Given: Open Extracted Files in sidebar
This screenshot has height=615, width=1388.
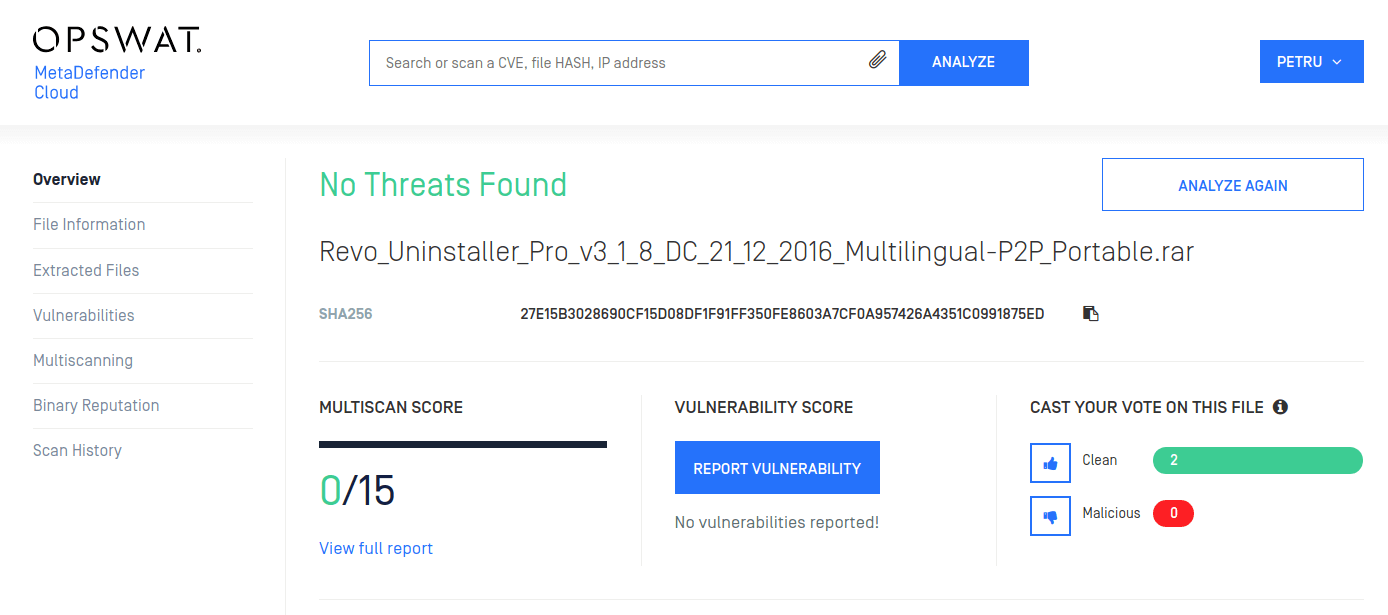Looking at the screenshot, I should (x=86, y=270).
